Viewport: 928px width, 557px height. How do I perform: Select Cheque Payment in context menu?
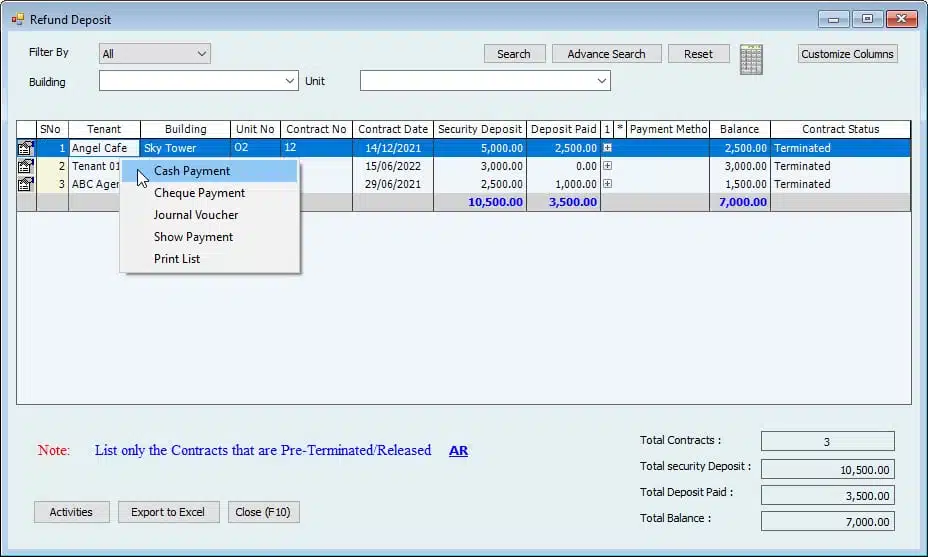199,193
